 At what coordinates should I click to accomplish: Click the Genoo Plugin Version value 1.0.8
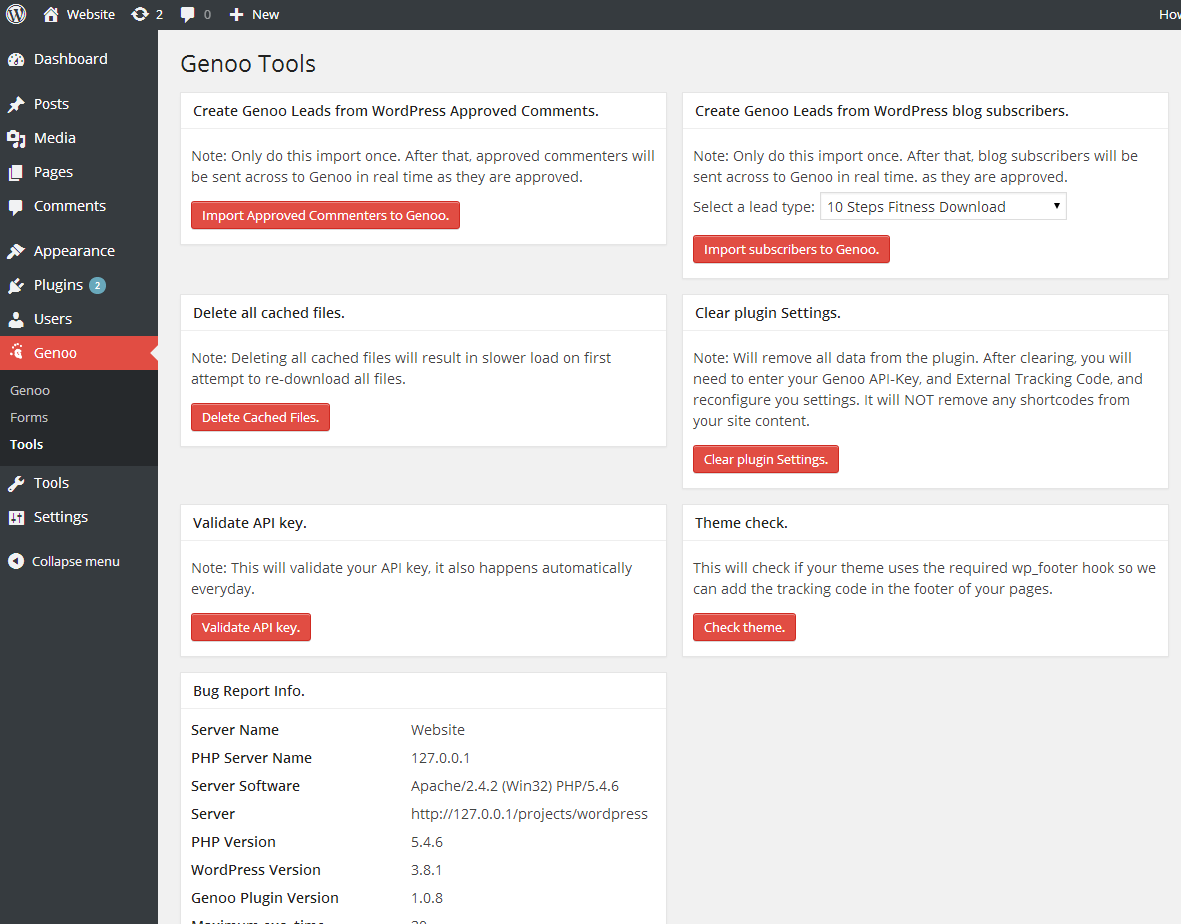[x=426, y=898]
